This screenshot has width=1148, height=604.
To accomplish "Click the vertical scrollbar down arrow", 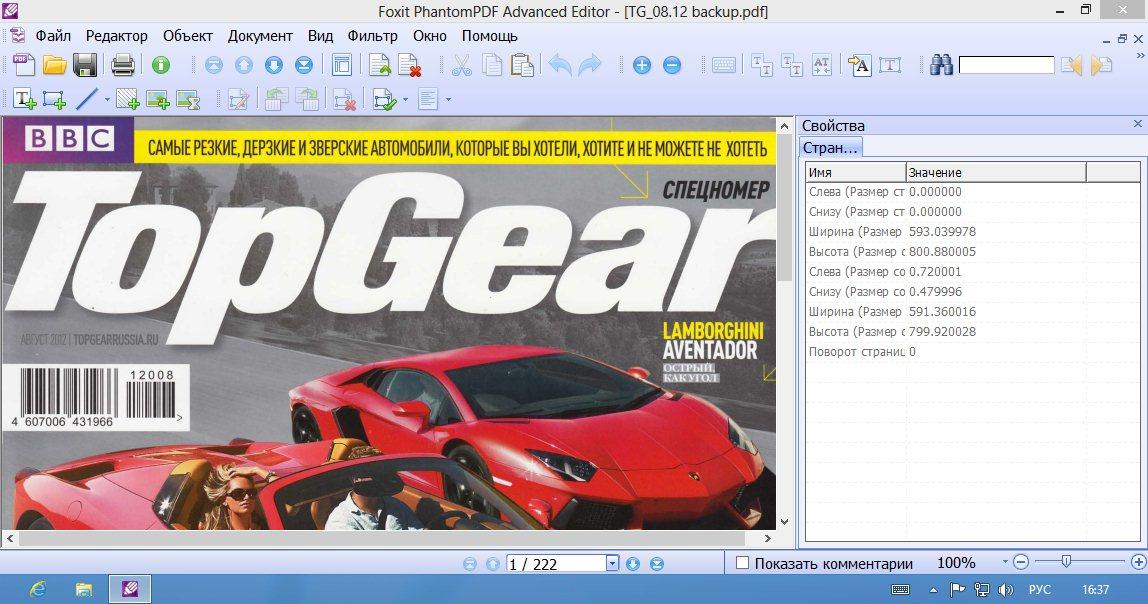I will click(784, 522).
